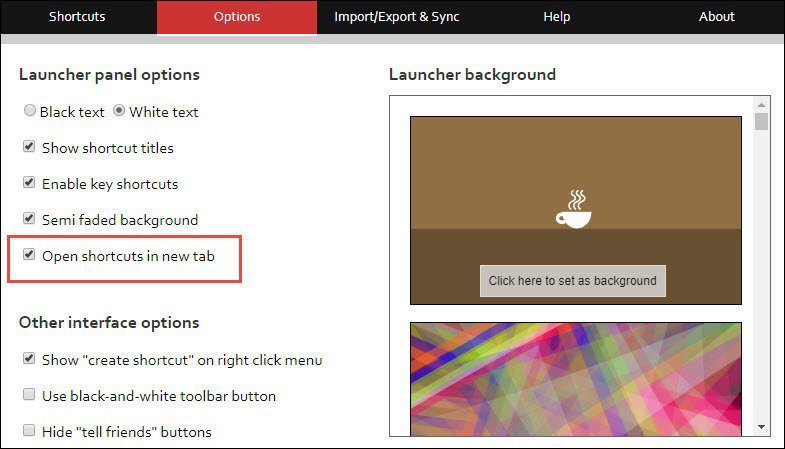Image resolution: width=785 pixels, height=449 pixels.
Task: Click the Launcher background heading
Action: point(472,75)
